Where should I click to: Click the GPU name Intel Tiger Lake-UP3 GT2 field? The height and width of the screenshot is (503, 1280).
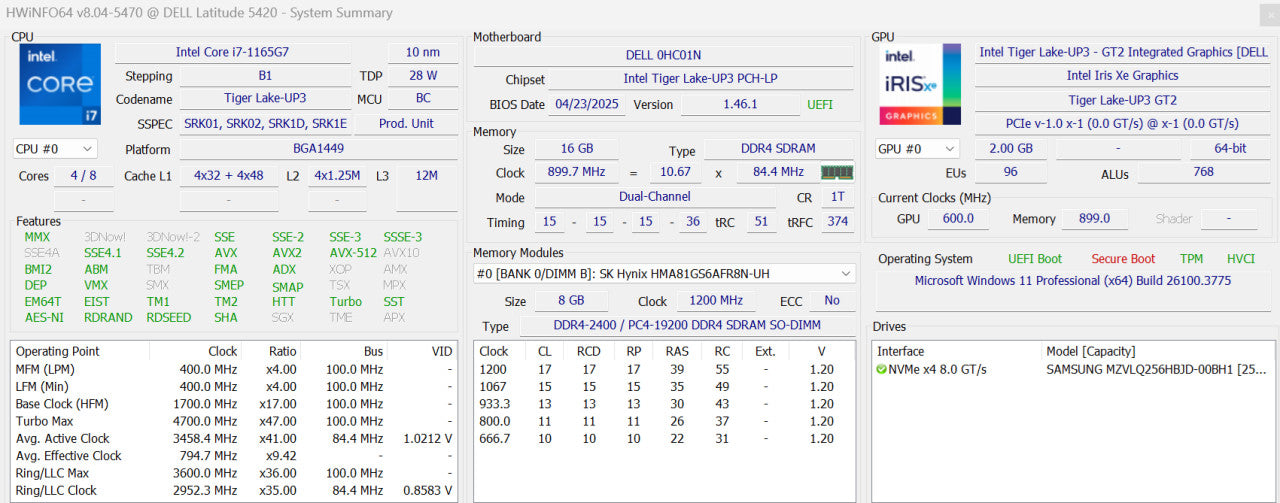pos(1123,52)
